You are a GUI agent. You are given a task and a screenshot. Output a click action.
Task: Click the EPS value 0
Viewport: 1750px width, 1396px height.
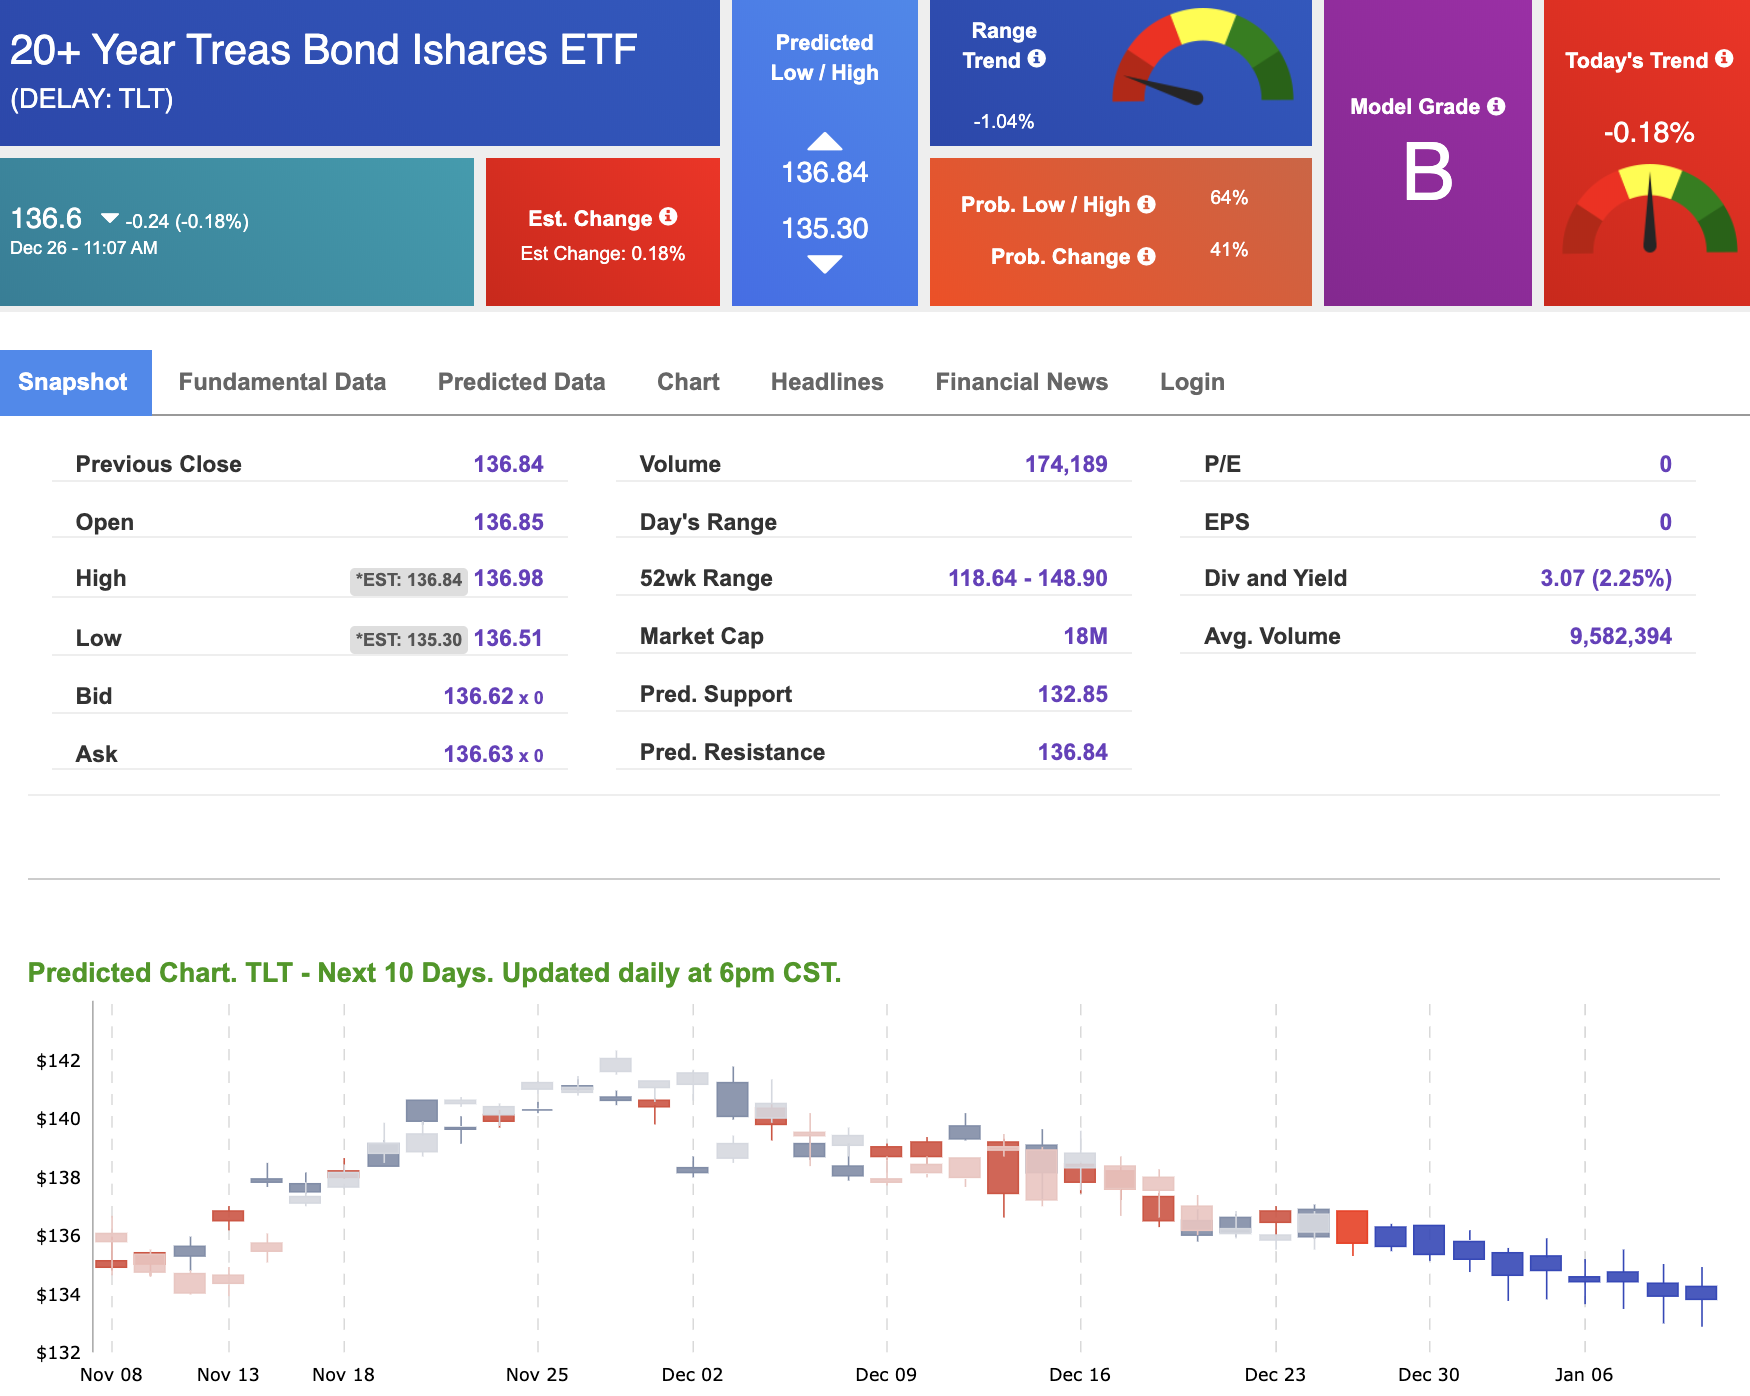coord(1665,522)
